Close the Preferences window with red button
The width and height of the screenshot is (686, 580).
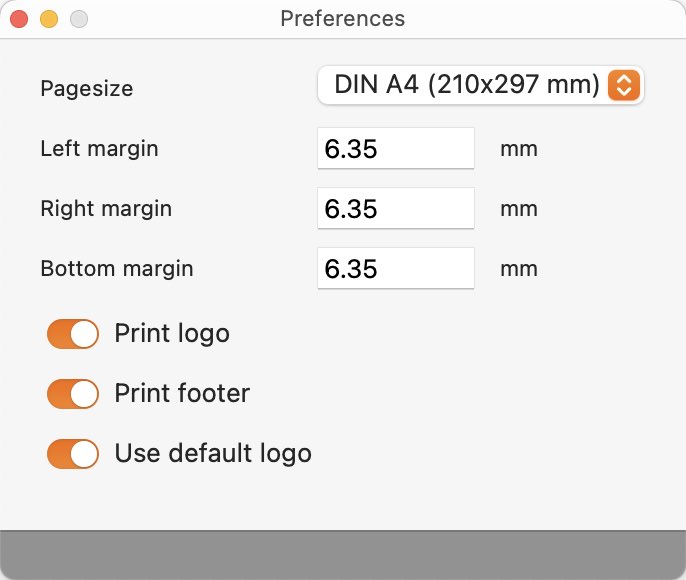click(x=19, y=19)
